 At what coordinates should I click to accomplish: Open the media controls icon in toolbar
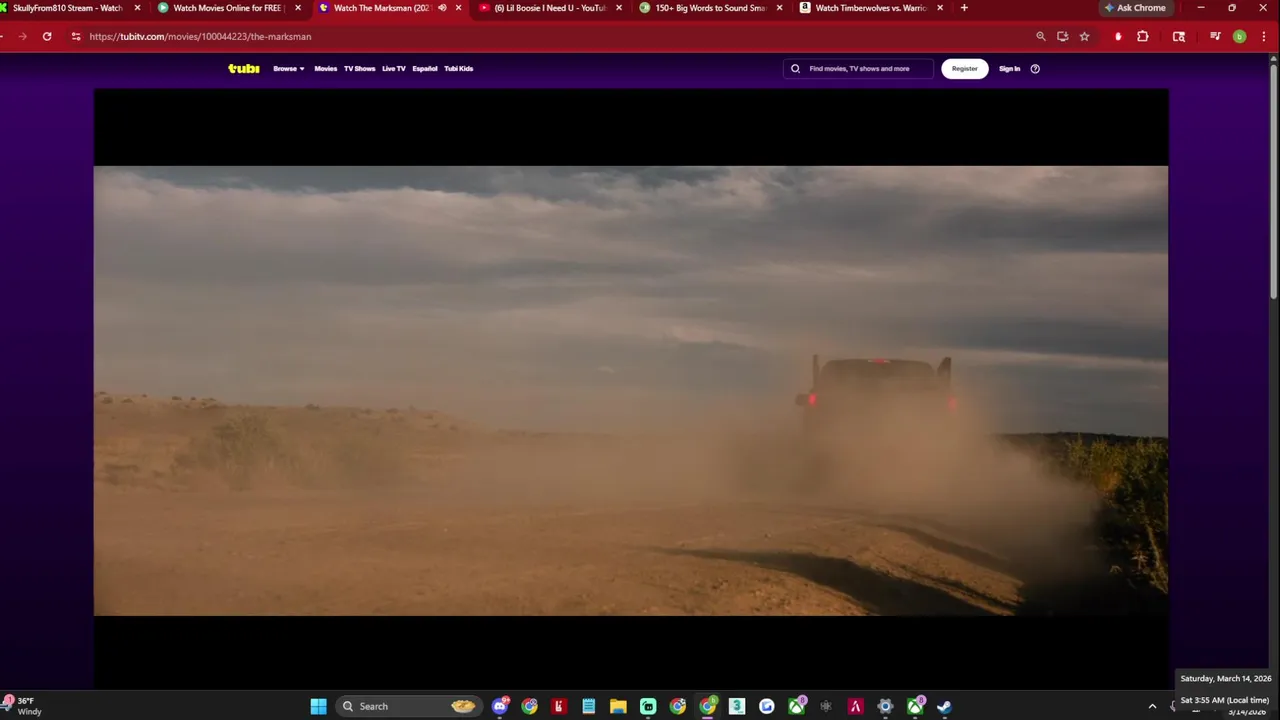(1215, 36)
